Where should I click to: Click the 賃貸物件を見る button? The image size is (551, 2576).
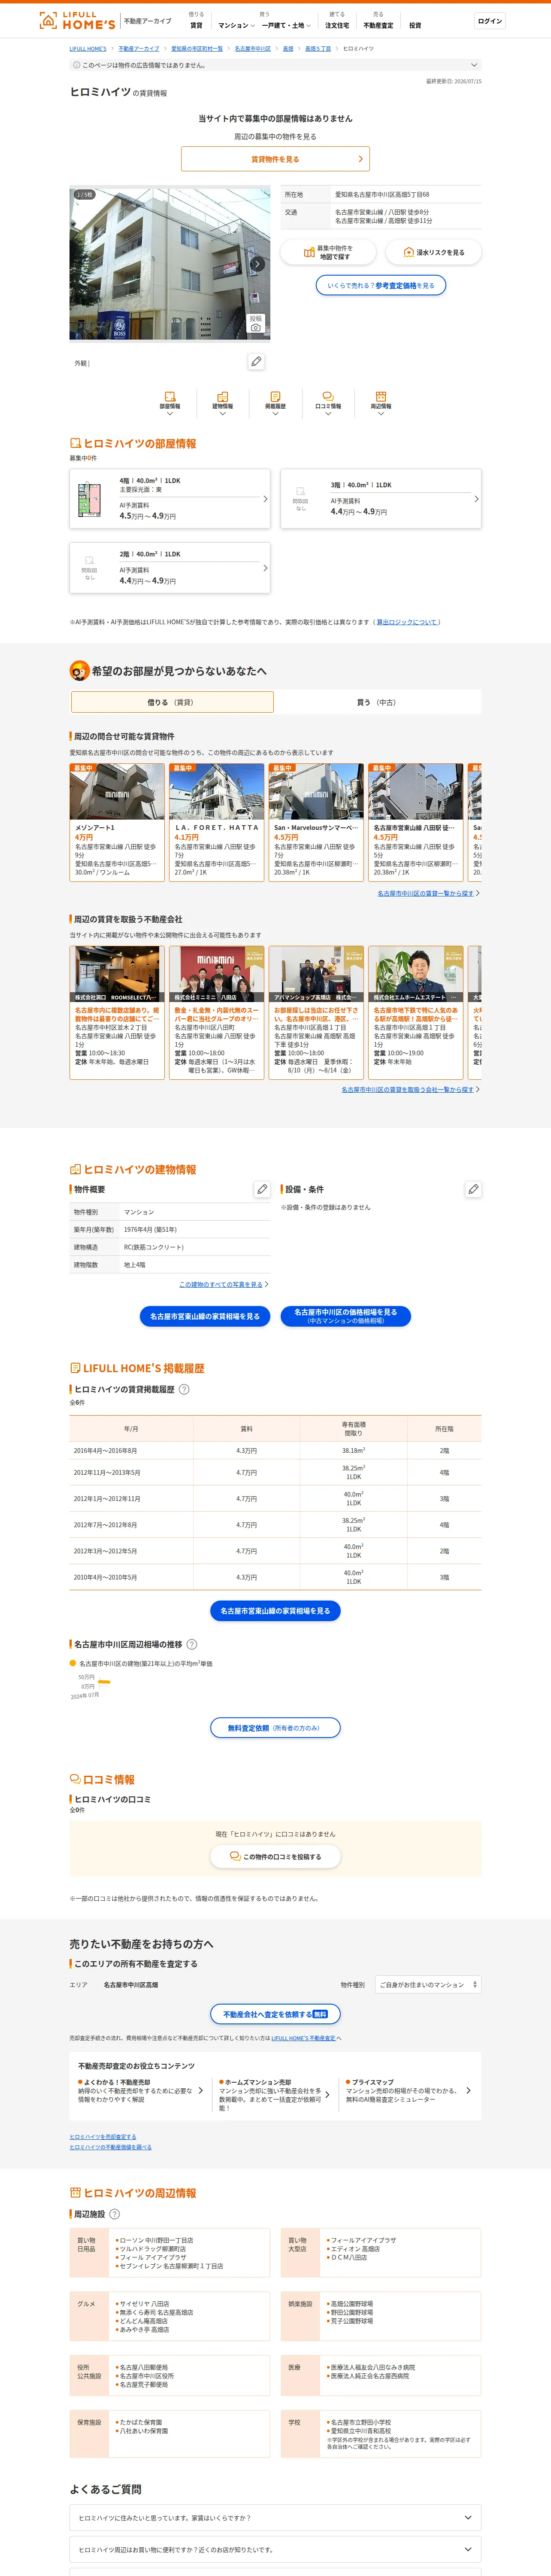(x=275, y=159)
